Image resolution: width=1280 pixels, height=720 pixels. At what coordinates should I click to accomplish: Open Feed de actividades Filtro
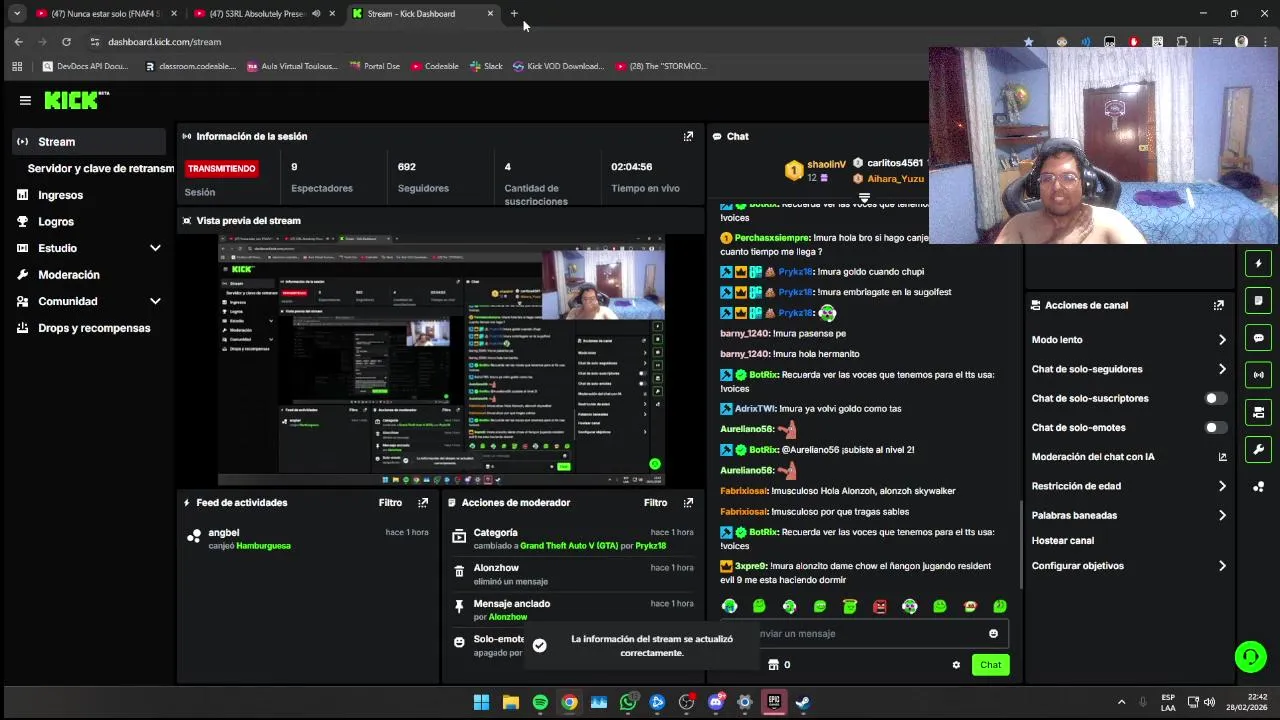click(390, 503)
